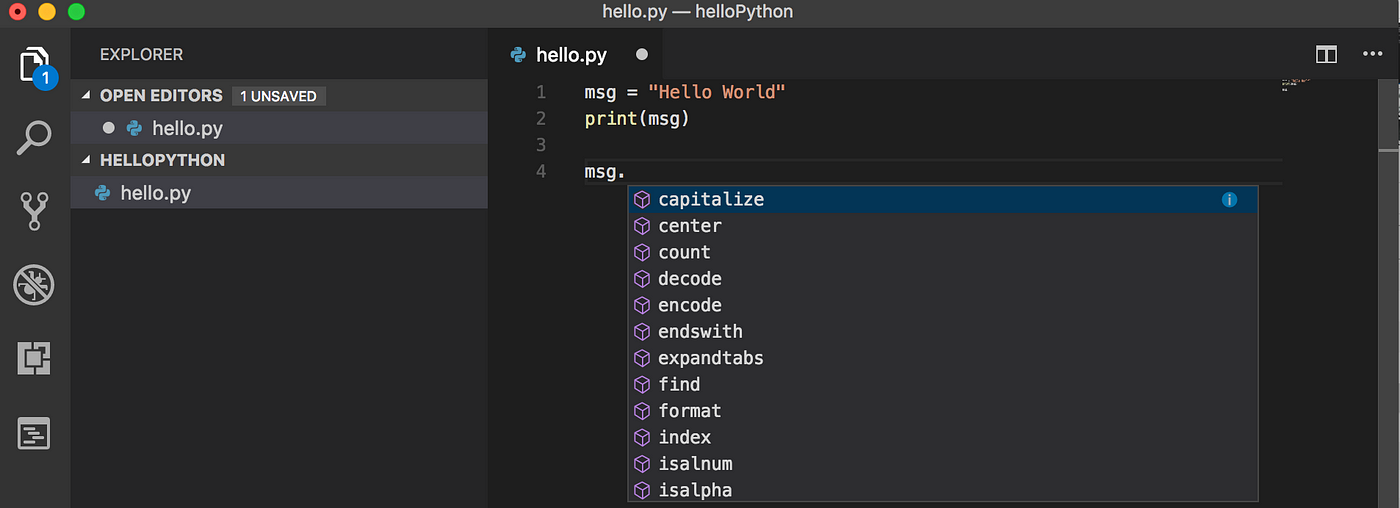Collapse the HELLOPYTHON folder section
1400x508 pixels.
tap(86, 160)
